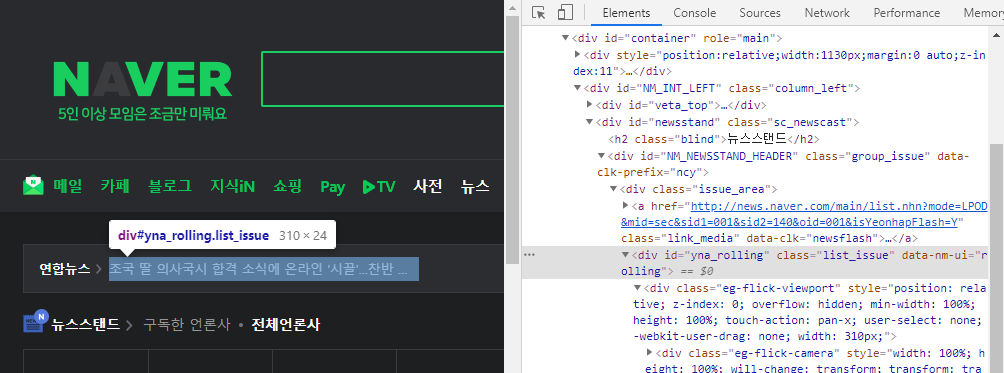Image resolution: width=1004 pixels, height=373 pixels.
Task: Click the Newsstand icon with N badge
Action: point(36,322)
